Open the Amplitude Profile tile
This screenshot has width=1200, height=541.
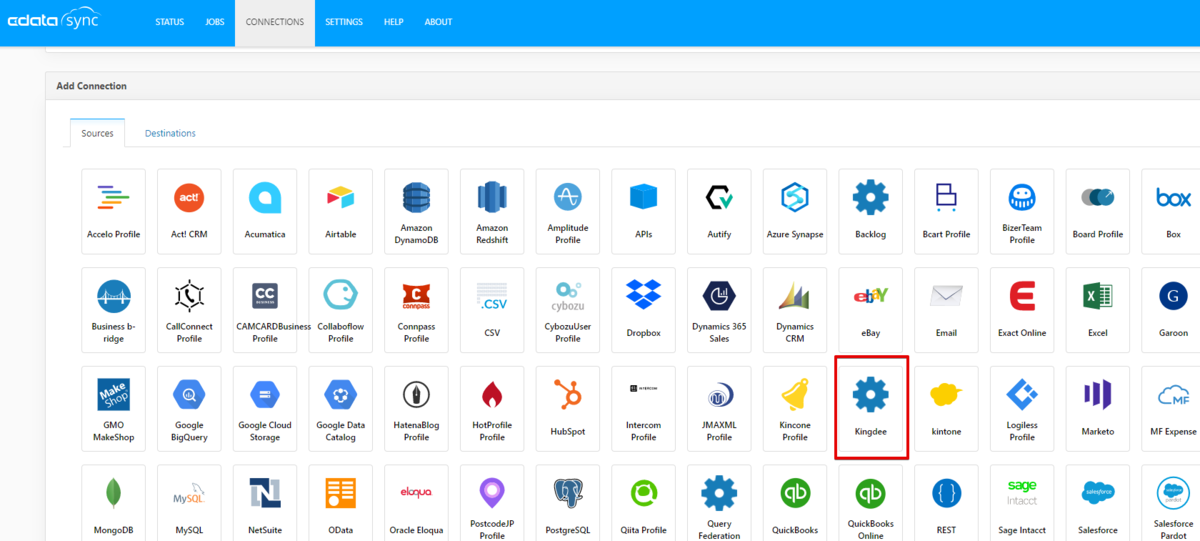click(x=568, y=211)
